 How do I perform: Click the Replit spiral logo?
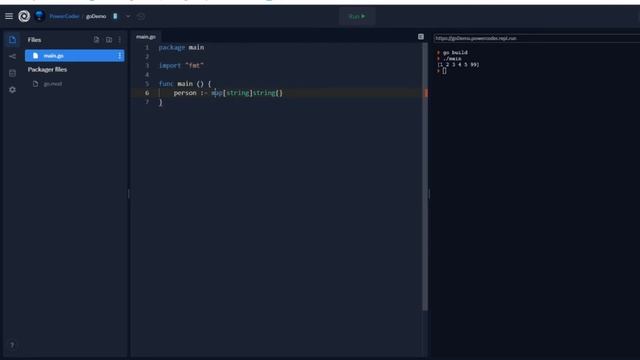click(24, 16)
